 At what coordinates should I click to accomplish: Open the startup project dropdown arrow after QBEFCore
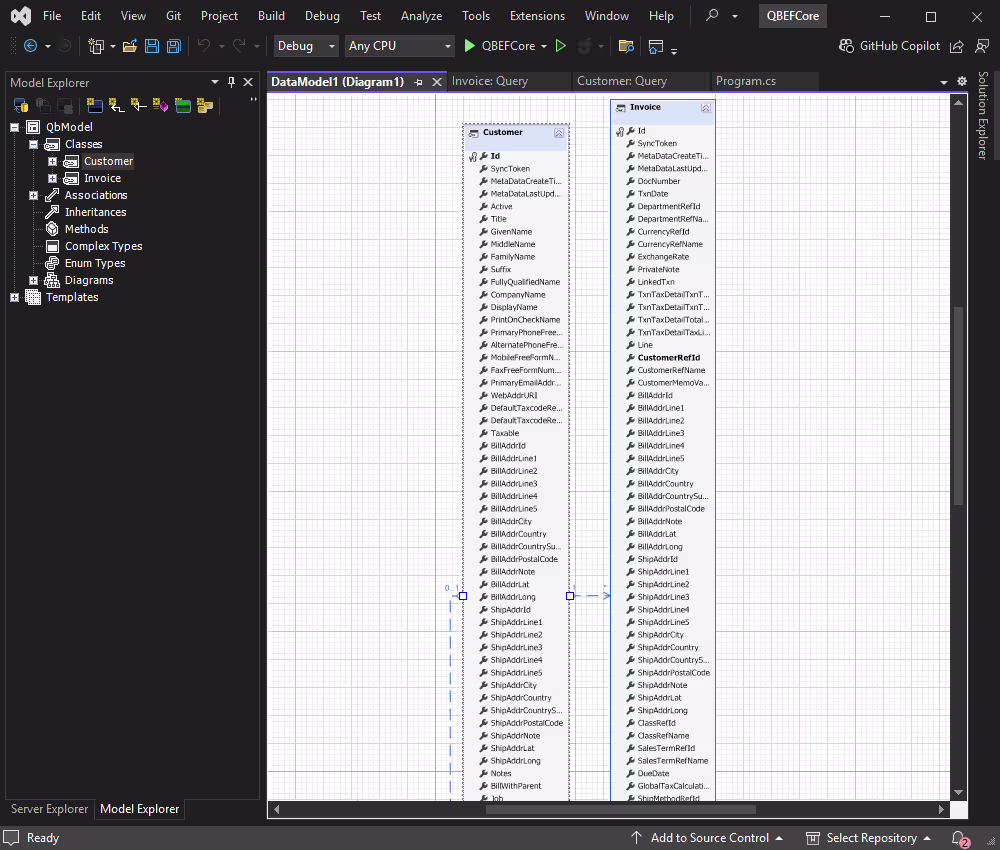click(544, 47)
